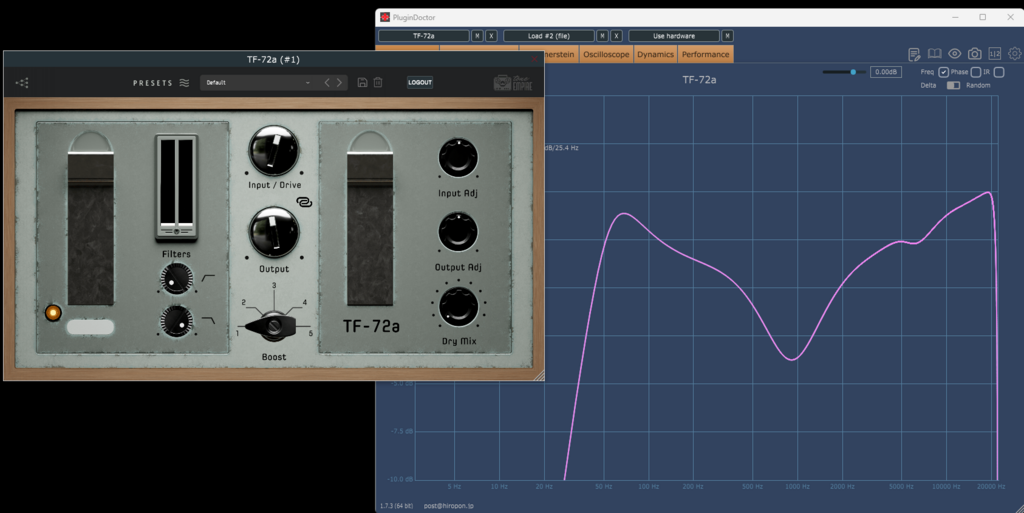Close the TF-72a (#1) plugin window
The height and width of the screenshot is (513, 1024).
(534, 59)
